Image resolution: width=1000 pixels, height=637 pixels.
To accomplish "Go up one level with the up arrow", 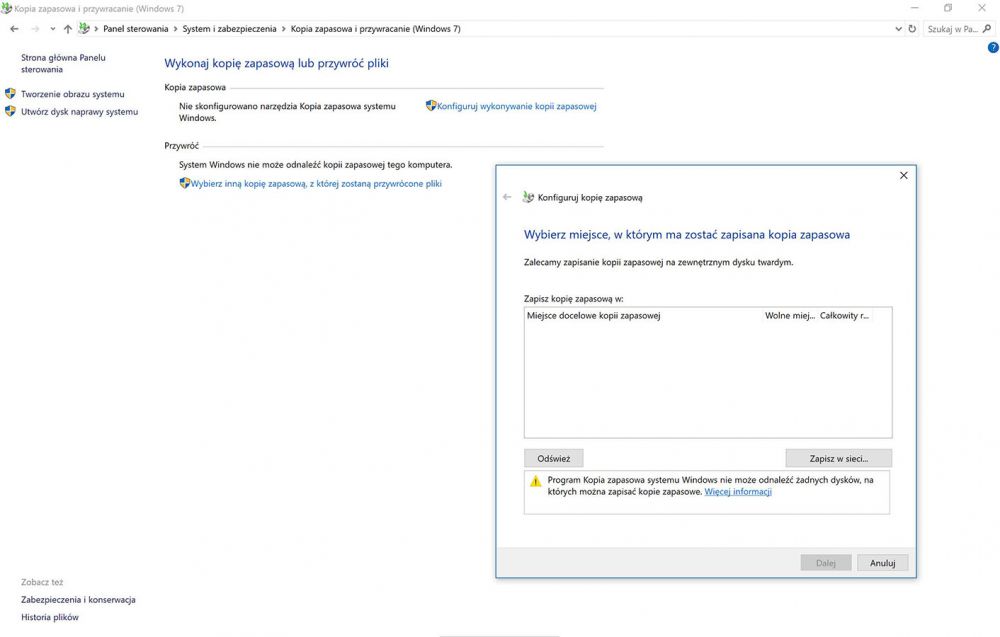I will pyautogui.click(x=68, y=29).
